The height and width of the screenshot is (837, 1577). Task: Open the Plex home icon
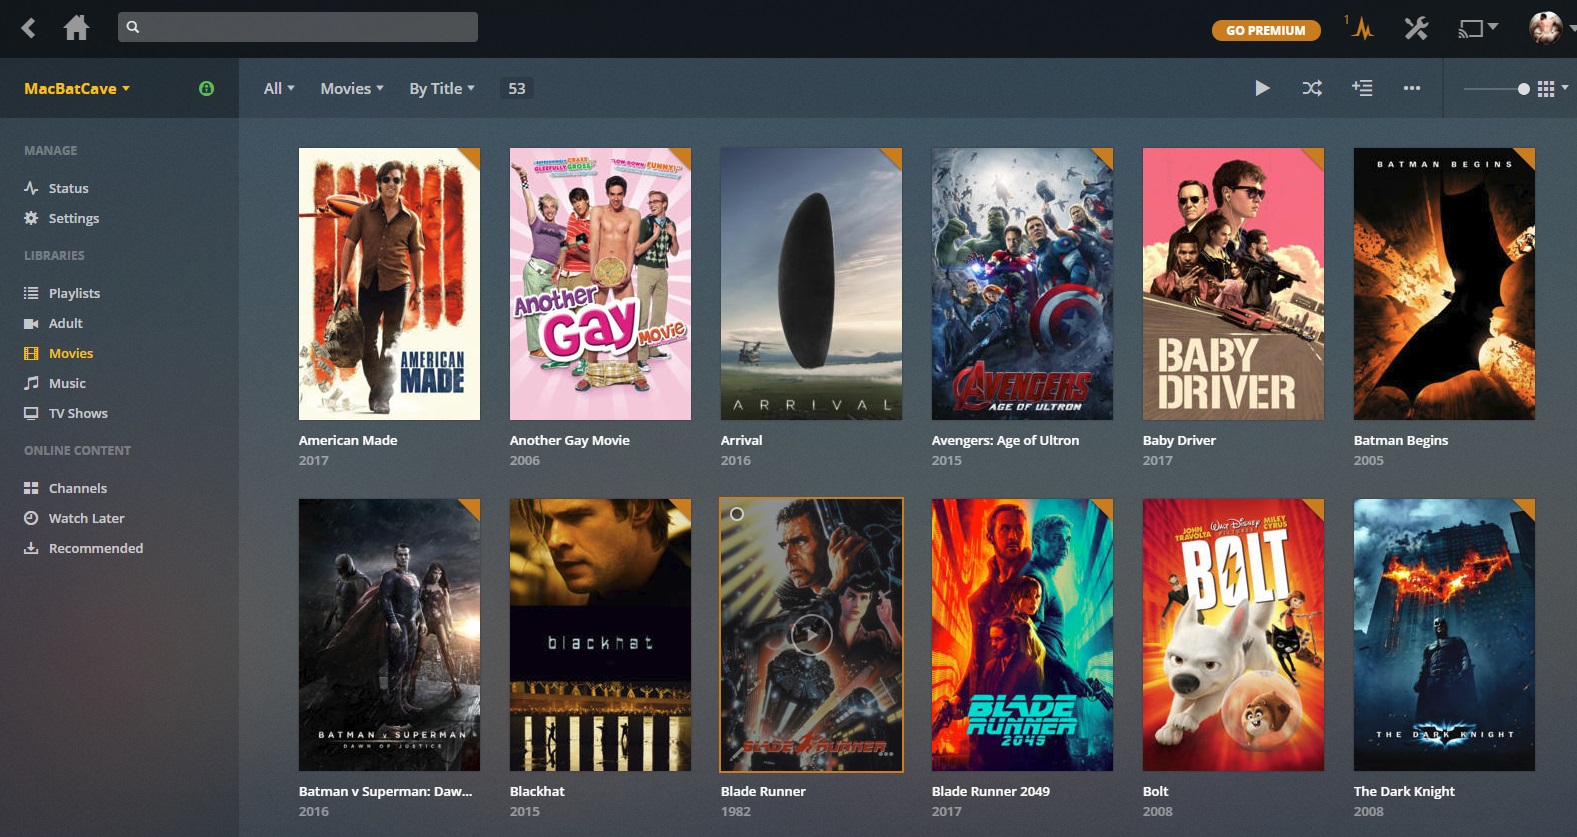(x=76, y=28)
